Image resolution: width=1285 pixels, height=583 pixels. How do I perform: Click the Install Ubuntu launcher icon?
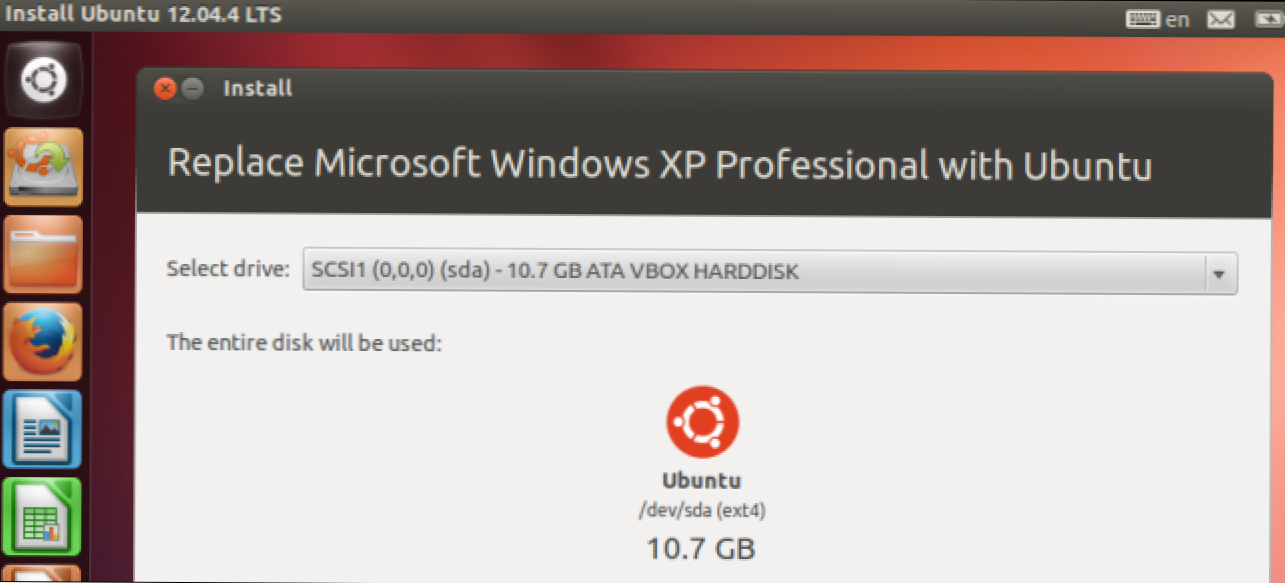coord(43,163)
